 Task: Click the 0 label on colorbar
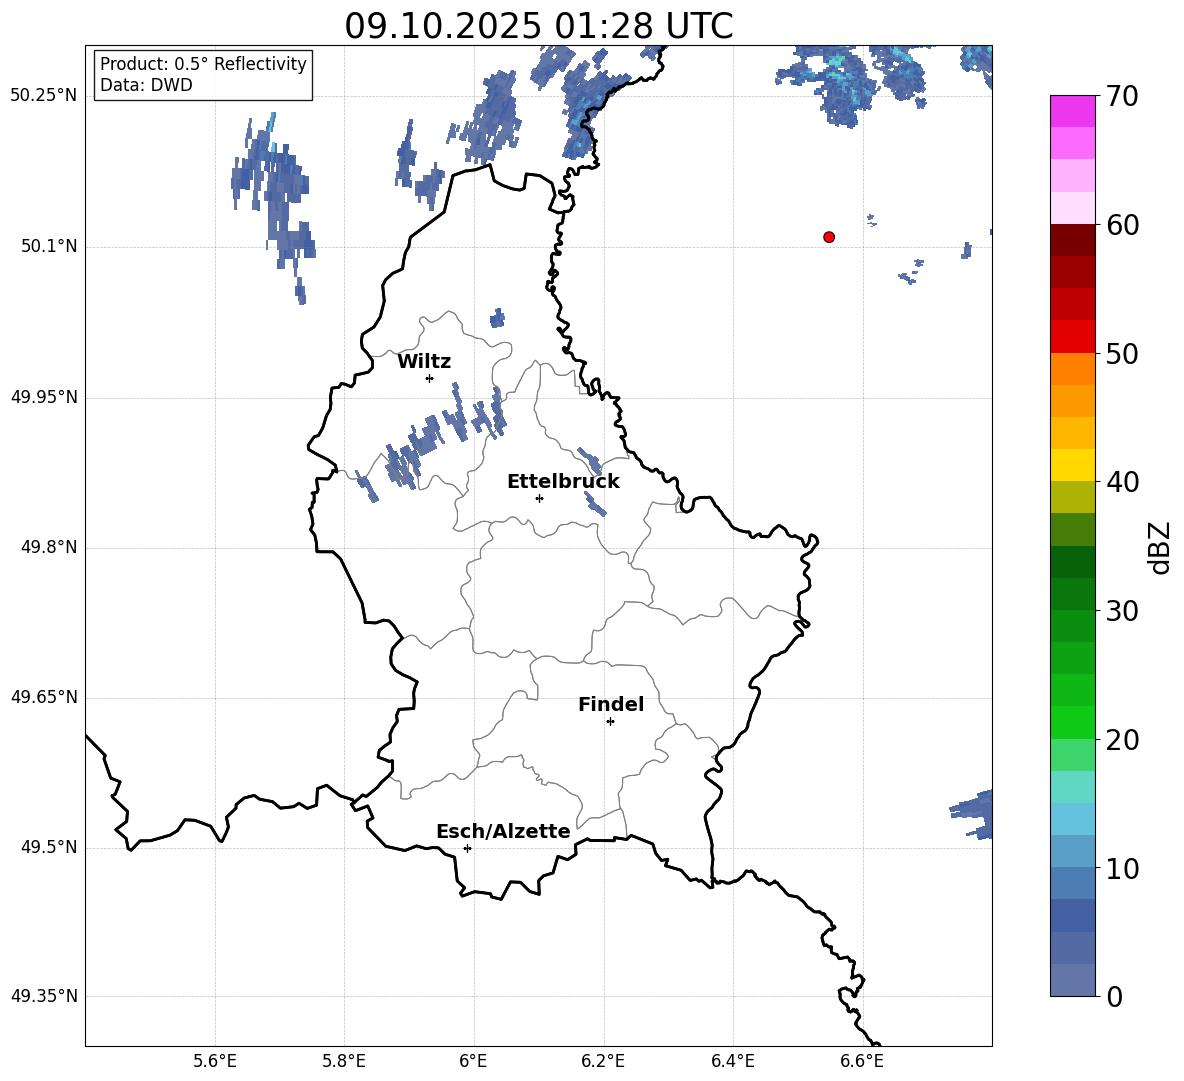coord(1114,997)
